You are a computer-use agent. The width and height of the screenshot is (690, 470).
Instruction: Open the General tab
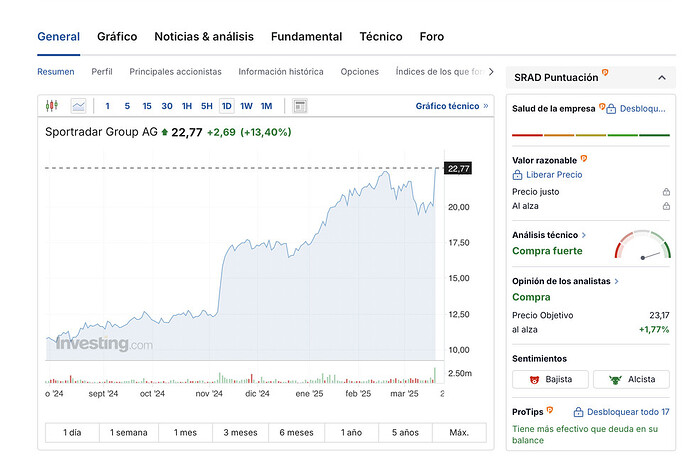(59, 37)
